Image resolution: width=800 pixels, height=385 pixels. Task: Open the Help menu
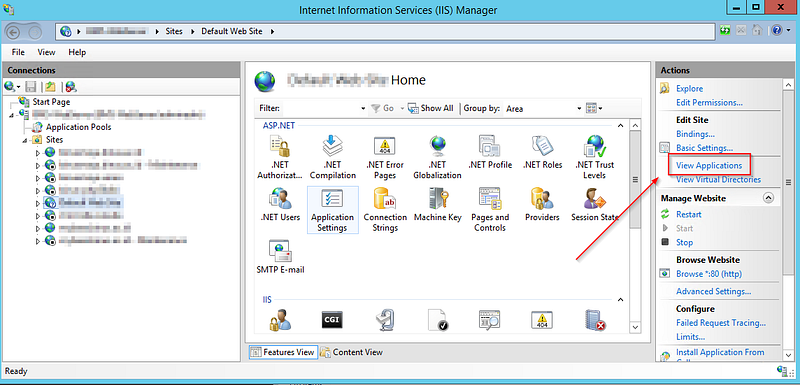[x=77, y=52]
